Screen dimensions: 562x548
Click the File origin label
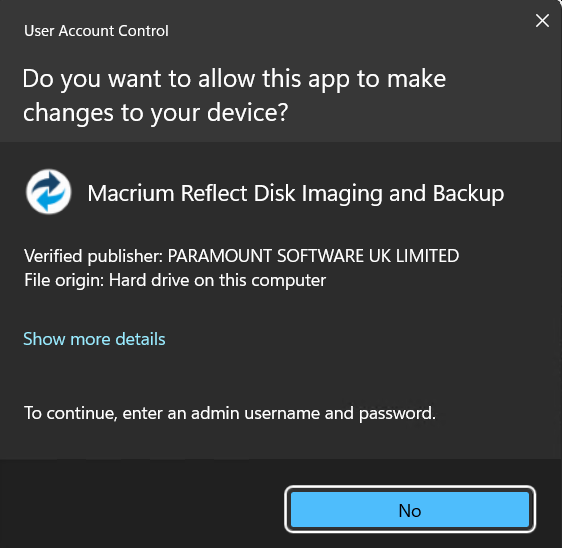[x=64, y=280]
